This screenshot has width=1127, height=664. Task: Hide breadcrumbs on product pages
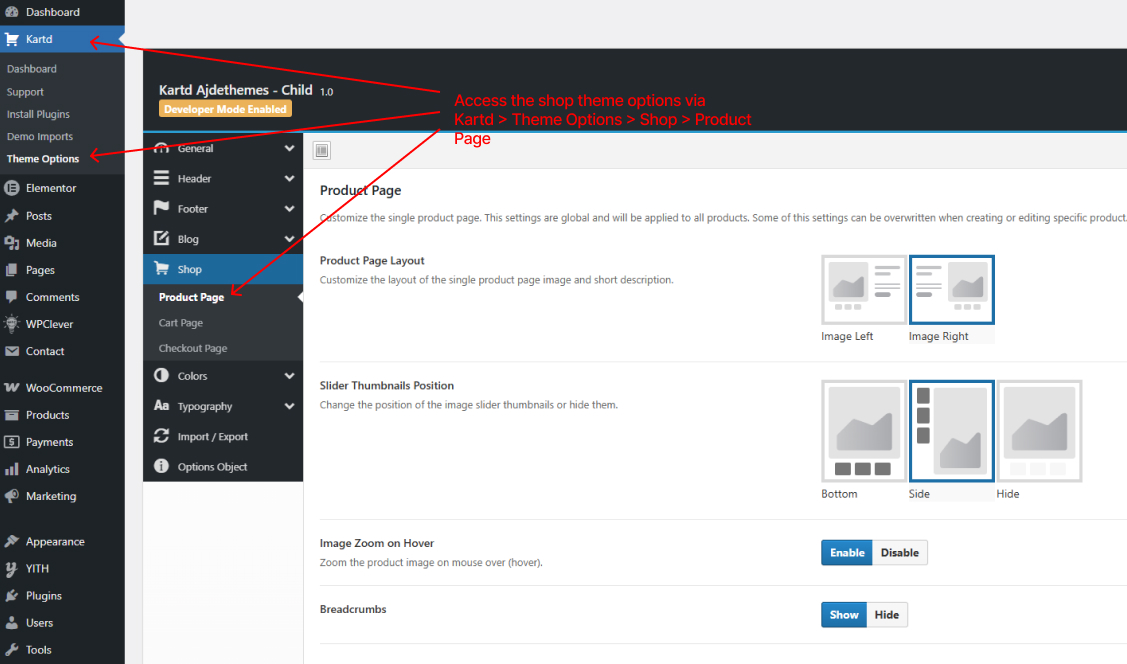[x=887, y=614]
